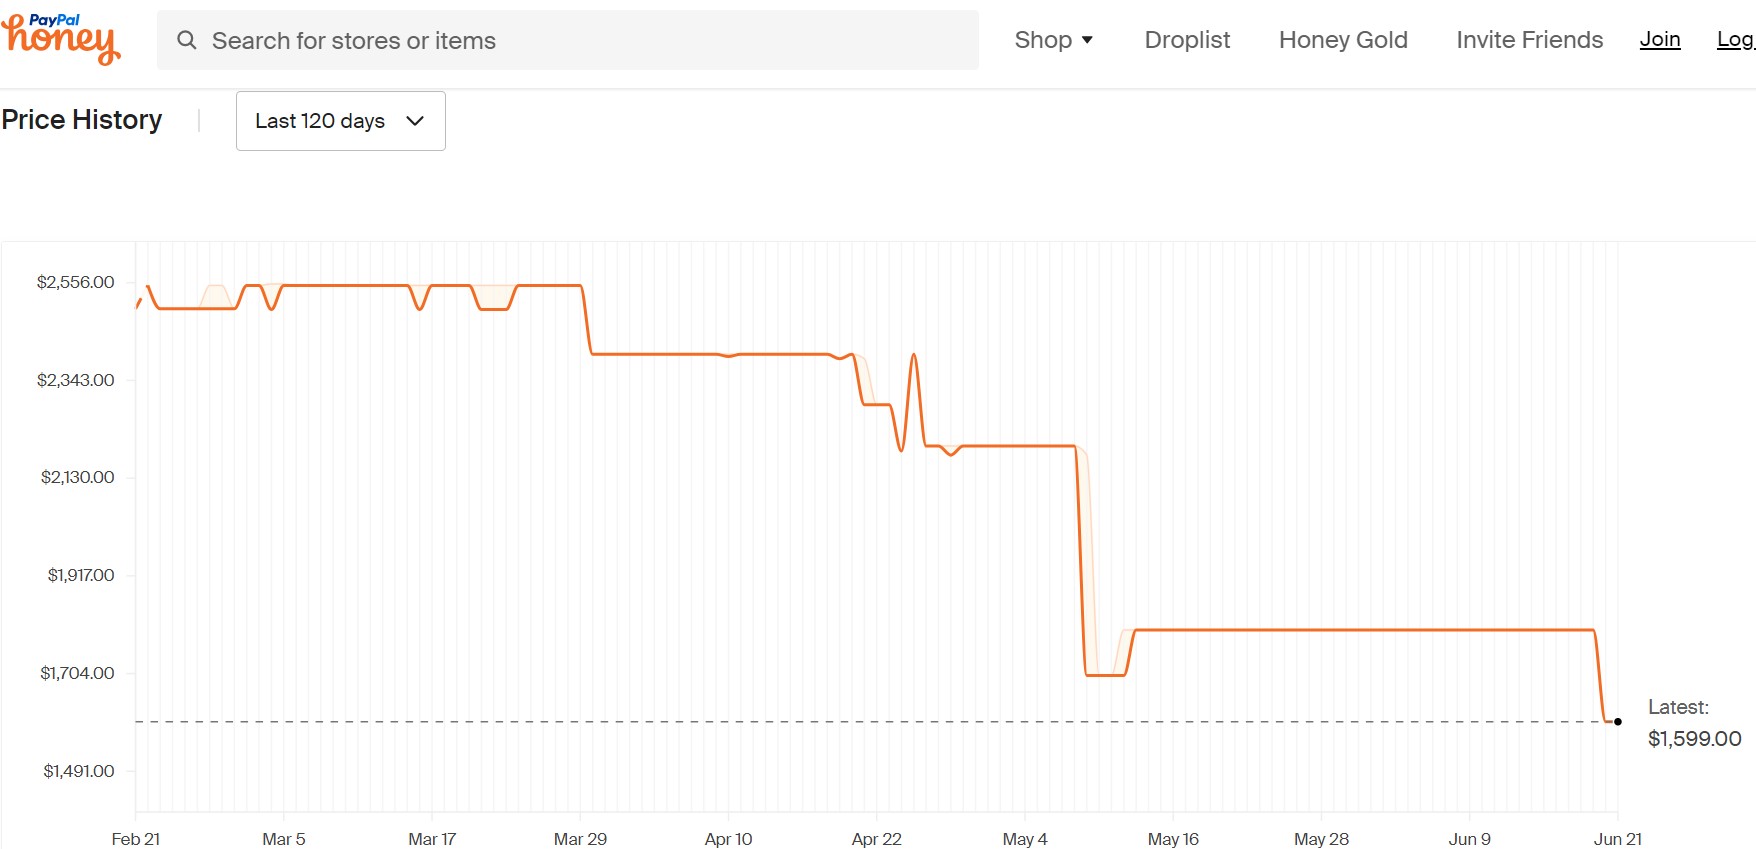Screen dimensions: 1756x849
Task: Click the Price History heading
Action: tap(82, 120)
